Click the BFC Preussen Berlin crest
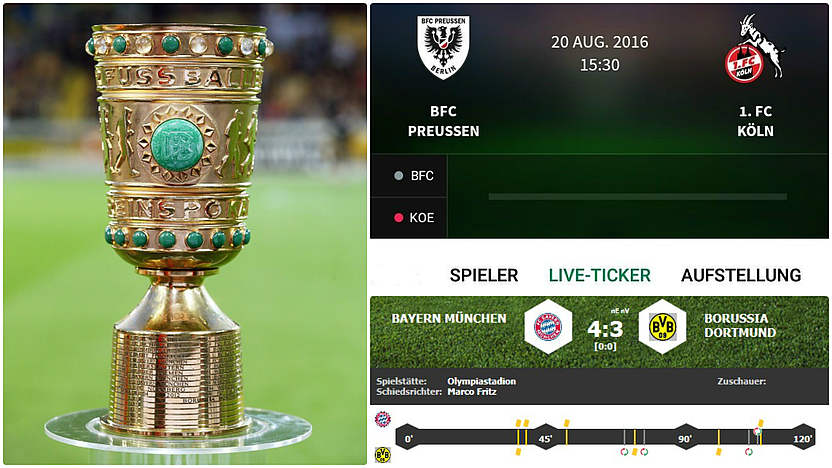The height and width of the screenshot is (468, 832). click(x=443, y=47)
